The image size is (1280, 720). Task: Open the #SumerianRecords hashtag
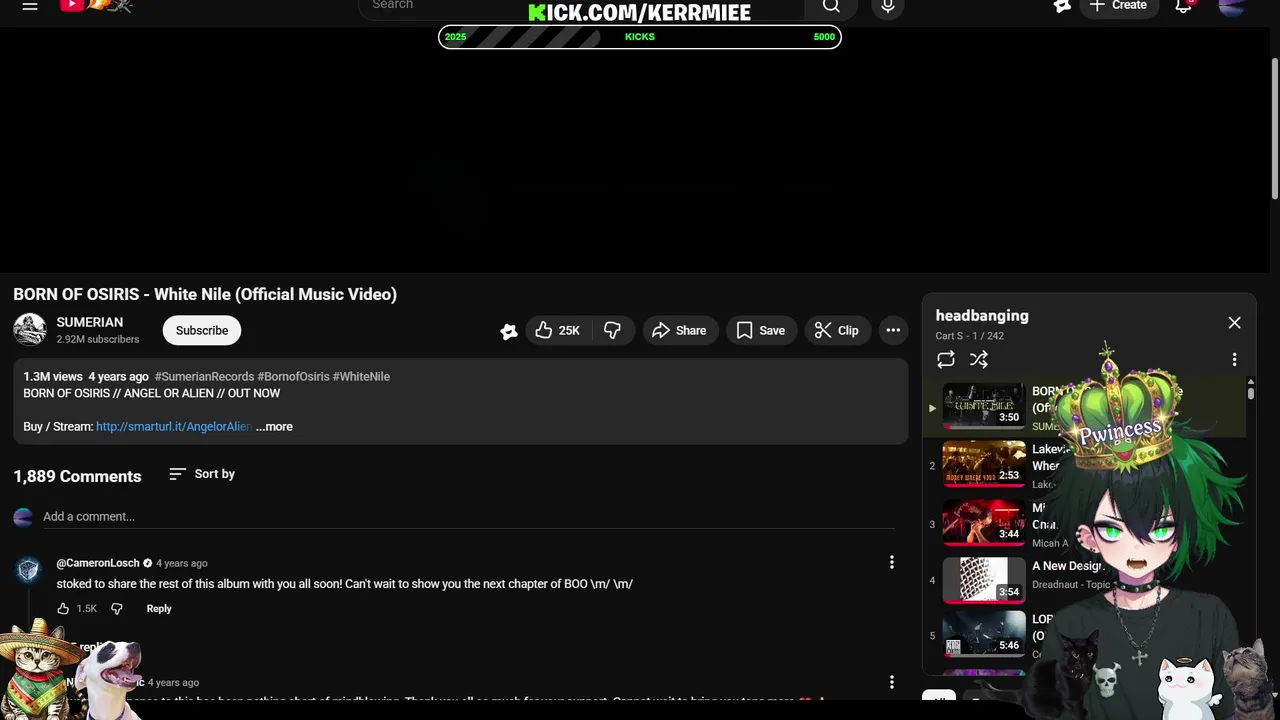coord(204,376)
